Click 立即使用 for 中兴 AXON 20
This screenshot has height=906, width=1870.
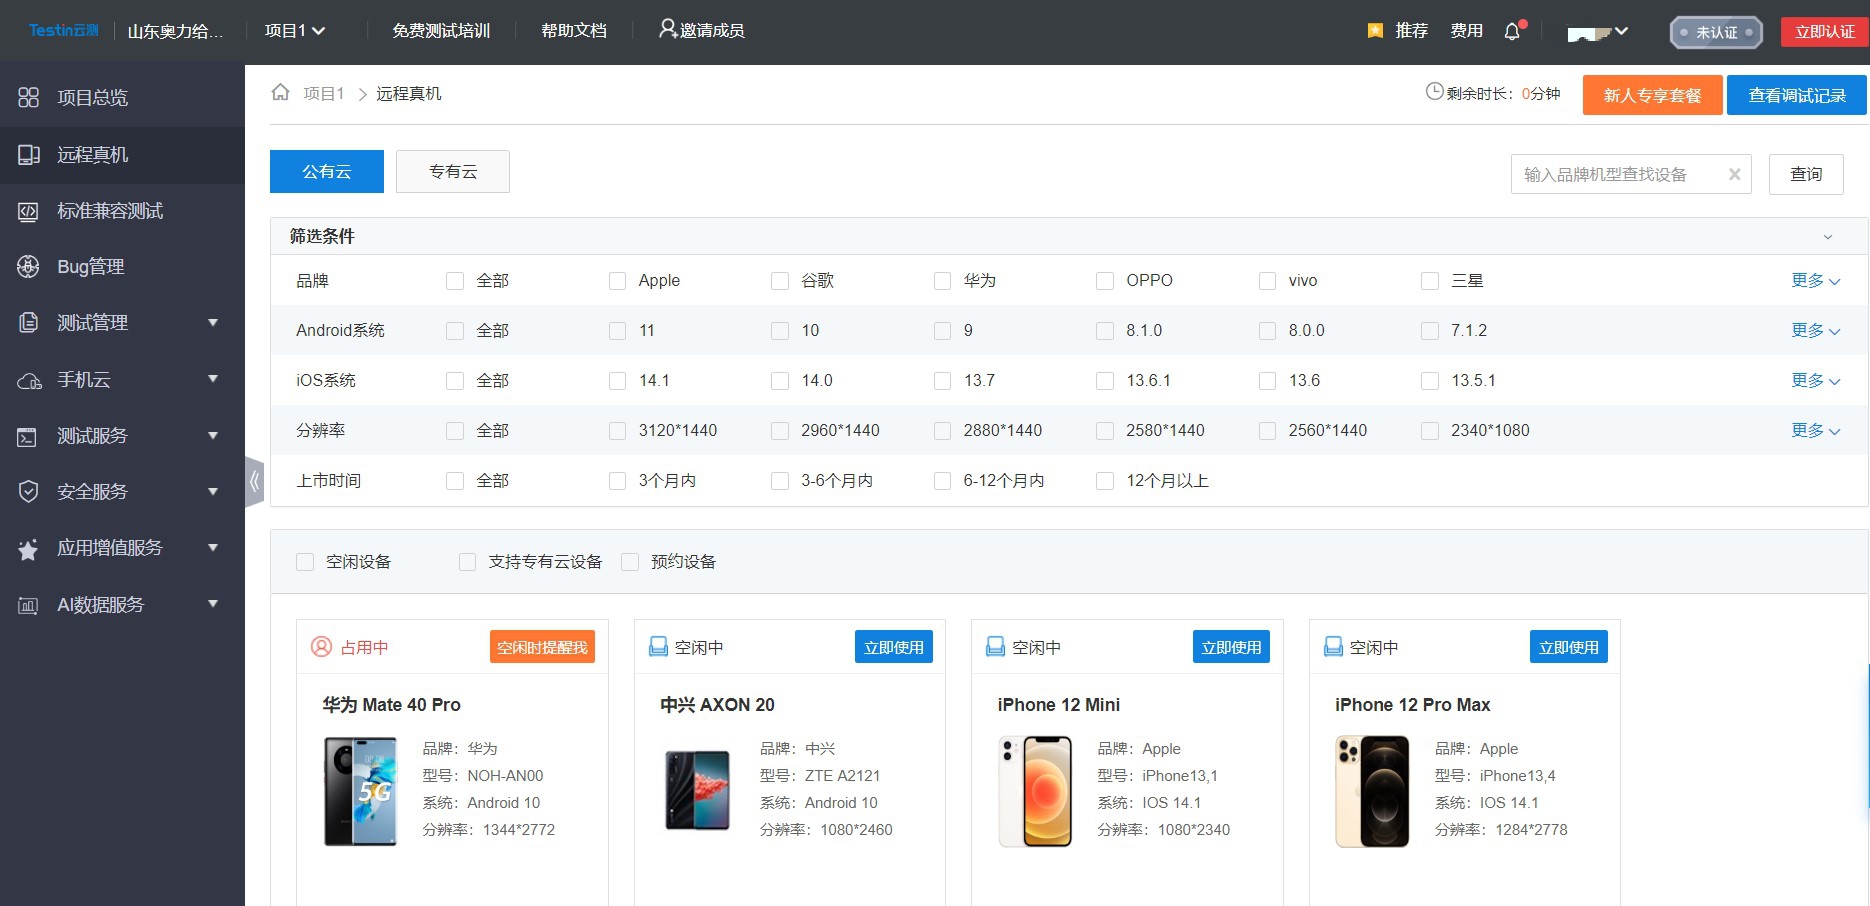pos(894,647)
